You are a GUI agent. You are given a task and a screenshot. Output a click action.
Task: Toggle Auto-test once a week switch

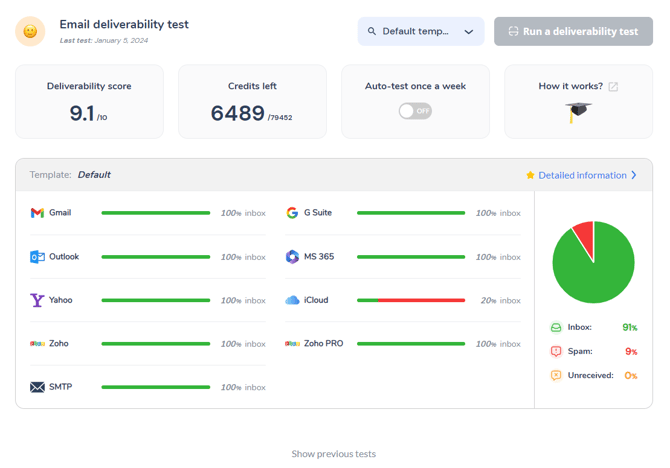[x=415, y=111]
